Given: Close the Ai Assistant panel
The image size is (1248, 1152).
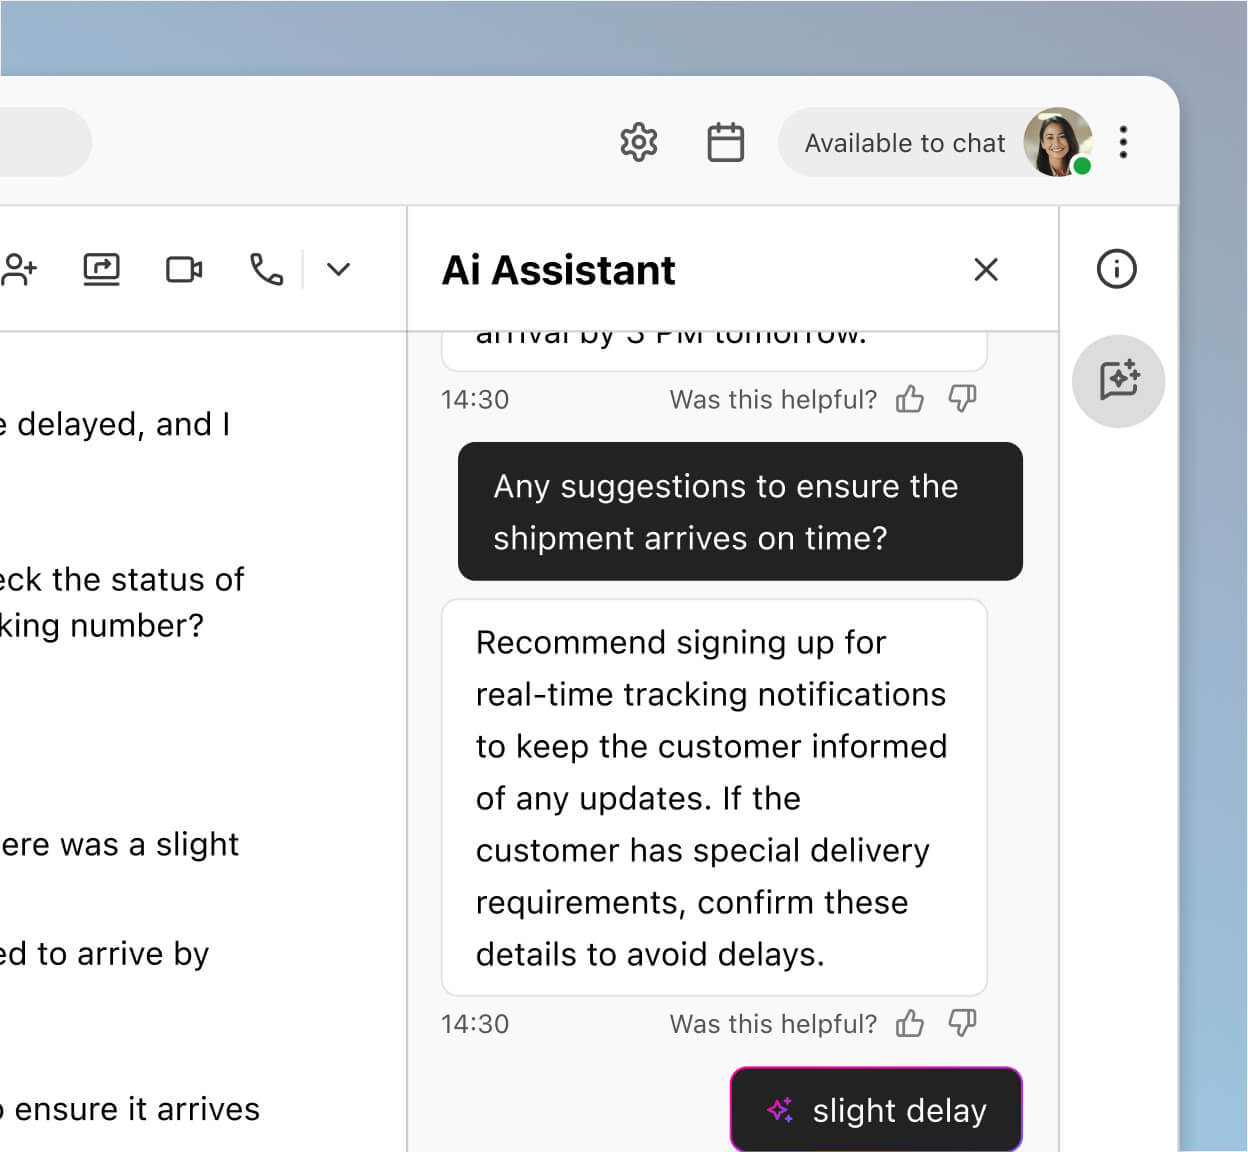Looking at the screenshot, I should (x=986, y=270).
